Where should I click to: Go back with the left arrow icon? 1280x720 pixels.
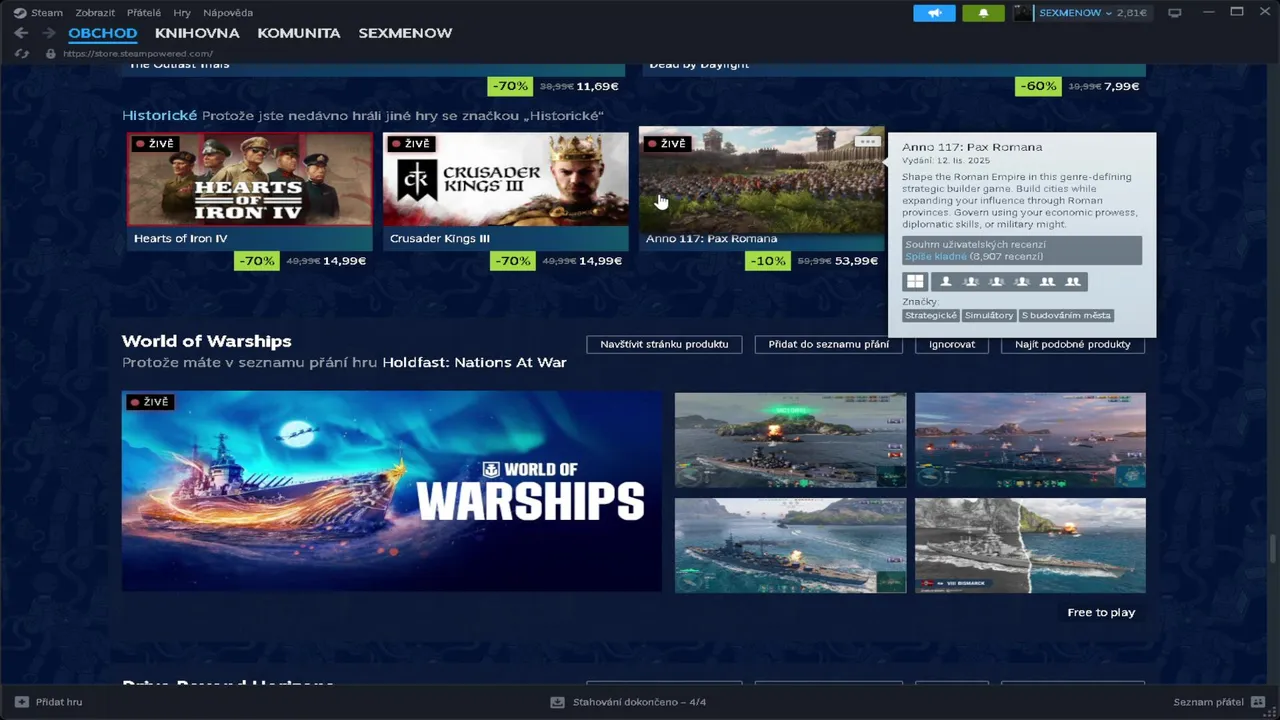coord(21,33)
